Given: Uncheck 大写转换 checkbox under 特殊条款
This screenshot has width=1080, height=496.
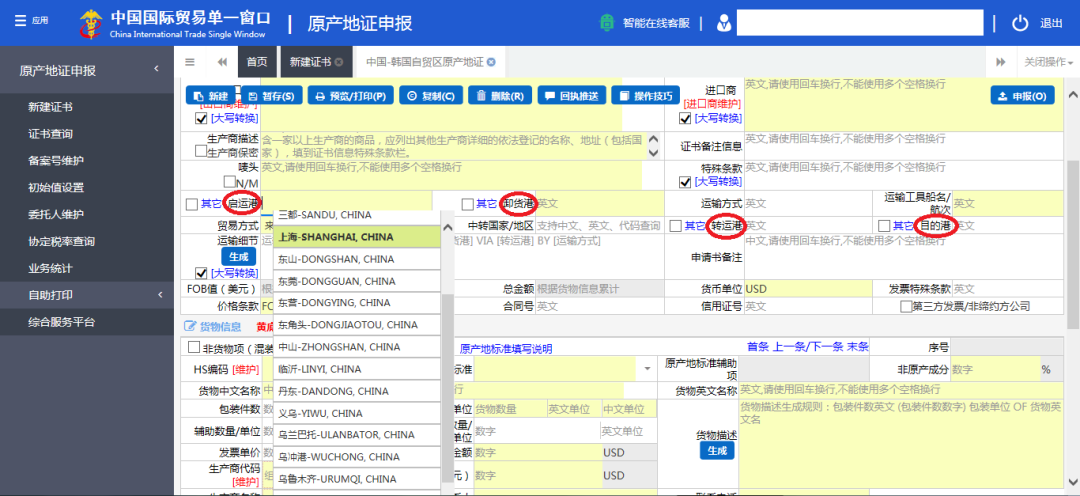Looking at the screenshot, I should pyautogui.click(x=685, y=182).
